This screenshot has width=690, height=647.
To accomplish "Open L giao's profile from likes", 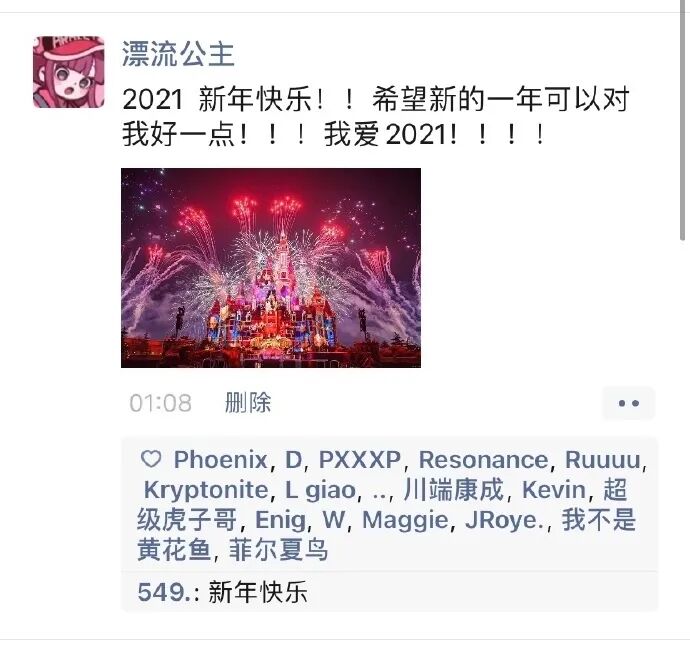I will click(320, 490).
